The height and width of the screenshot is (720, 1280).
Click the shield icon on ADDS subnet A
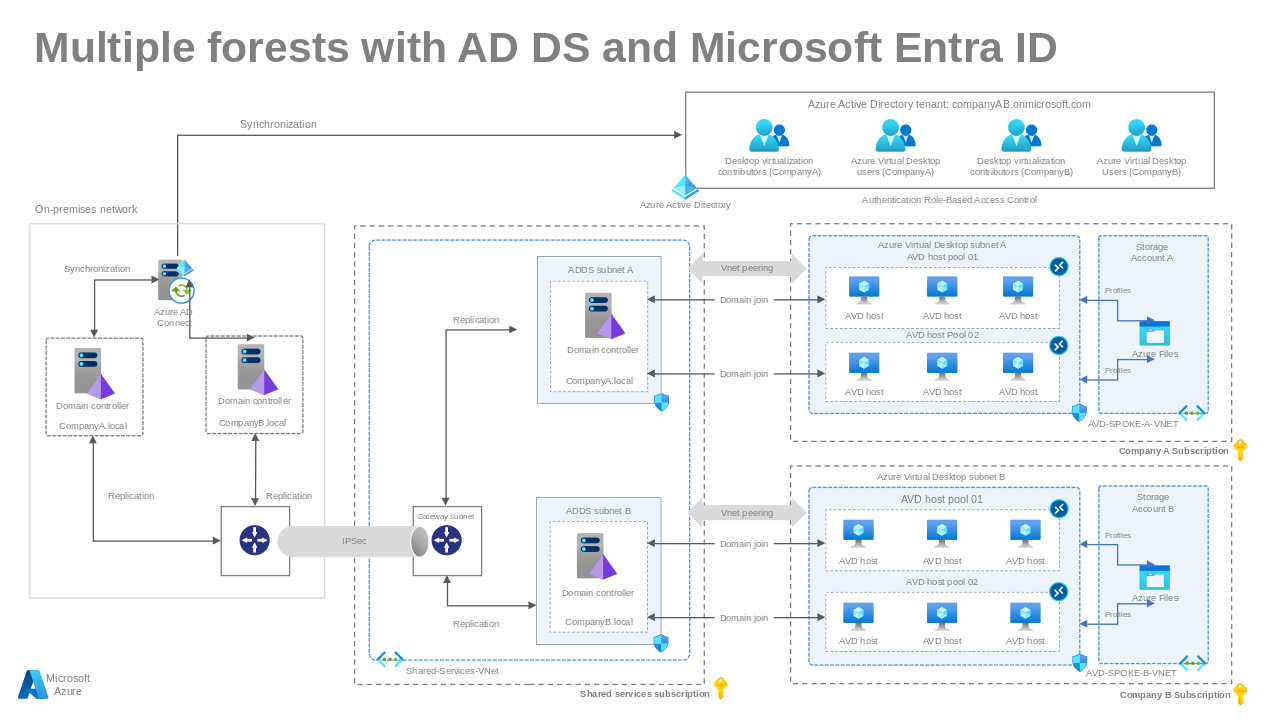coord(661,402)
